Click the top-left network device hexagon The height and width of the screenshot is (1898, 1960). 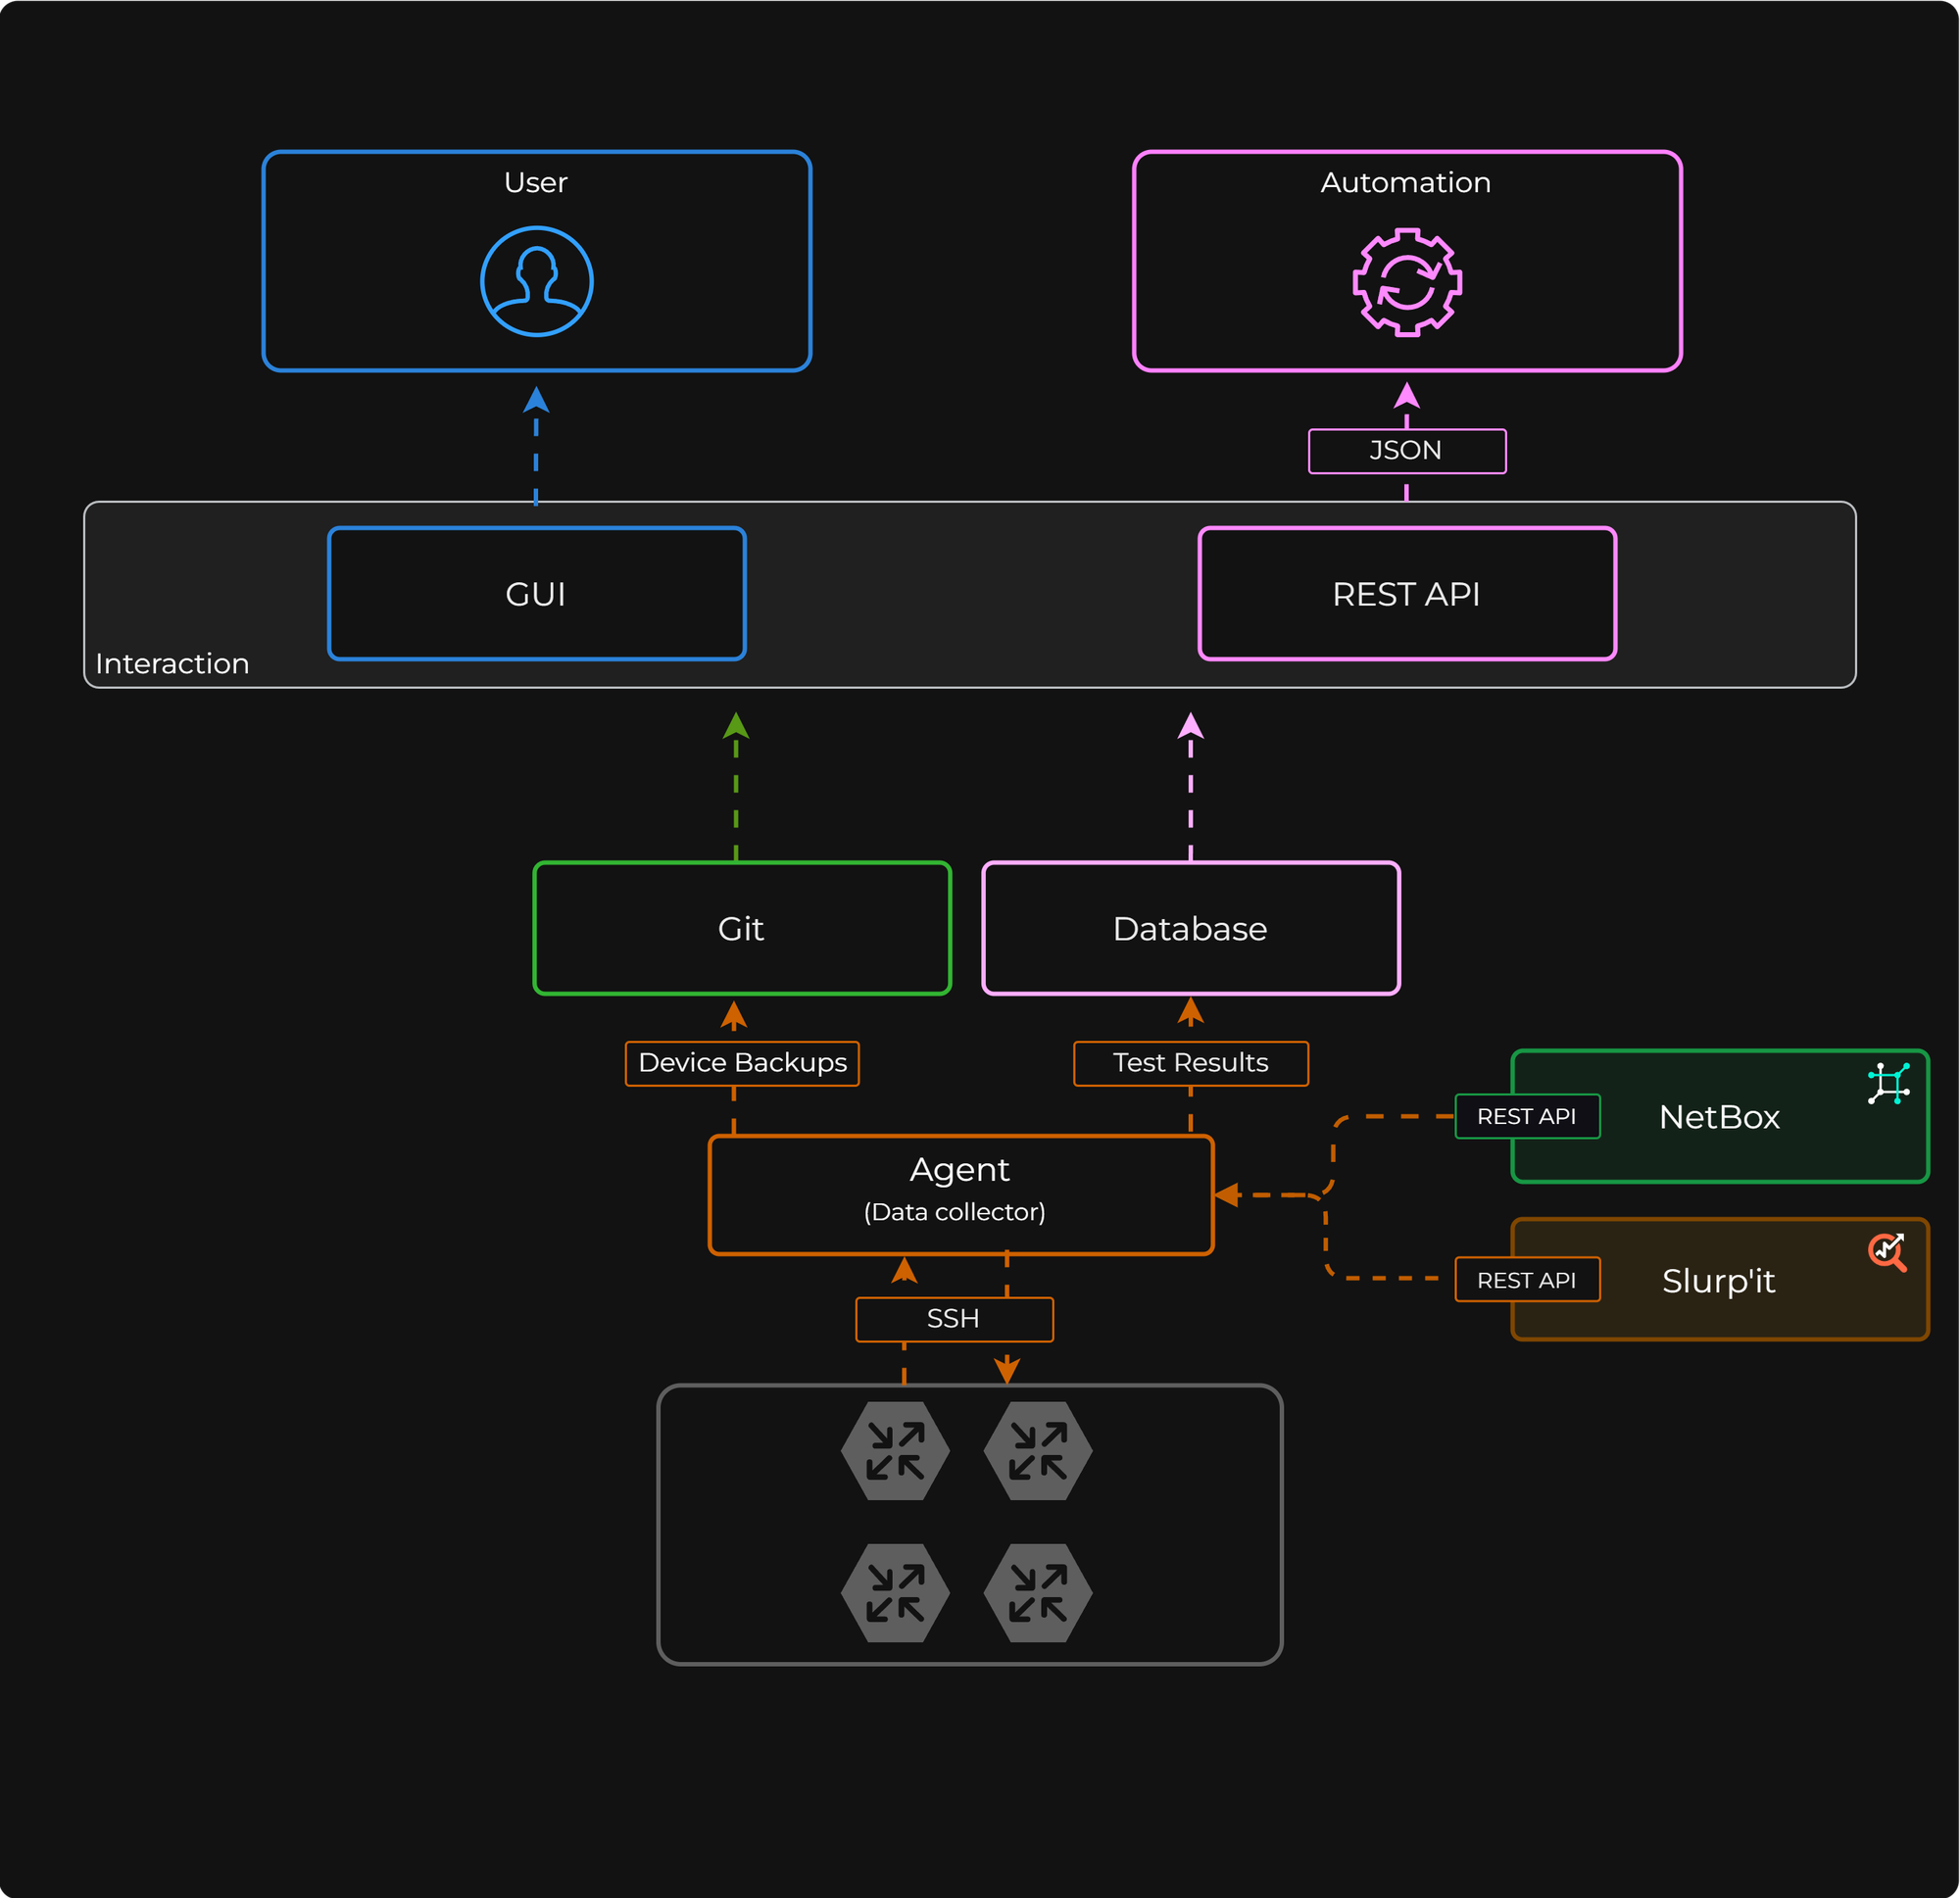coord(895,1450)
